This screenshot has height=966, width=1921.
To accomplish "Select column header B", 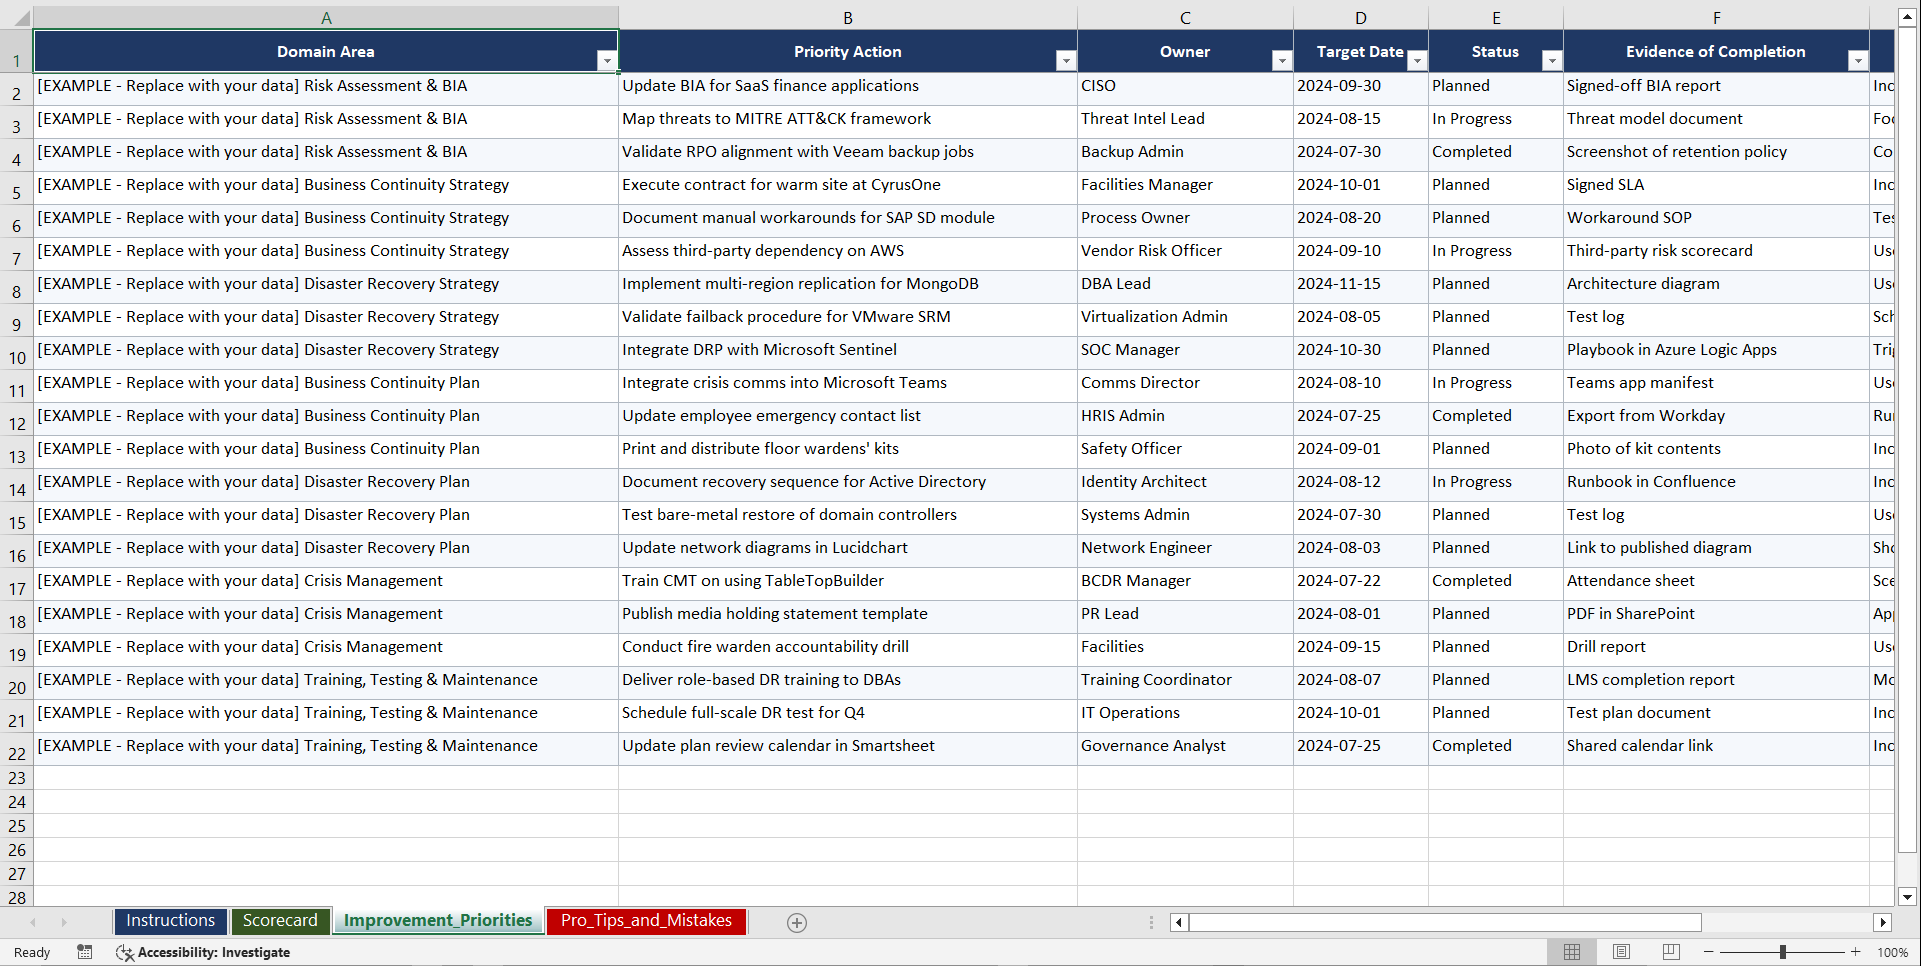I will 847,16.
